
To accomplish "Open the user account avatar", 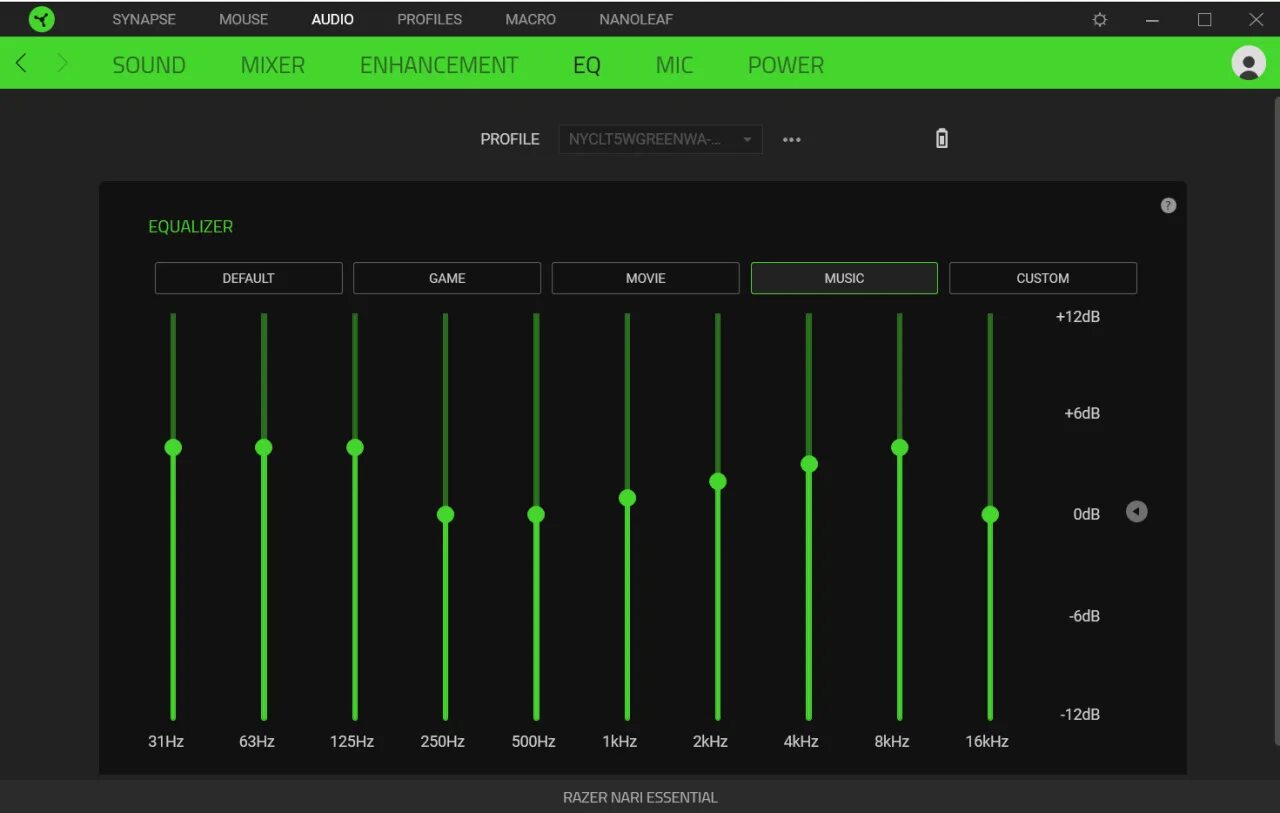I will [x=1248, y=63].
